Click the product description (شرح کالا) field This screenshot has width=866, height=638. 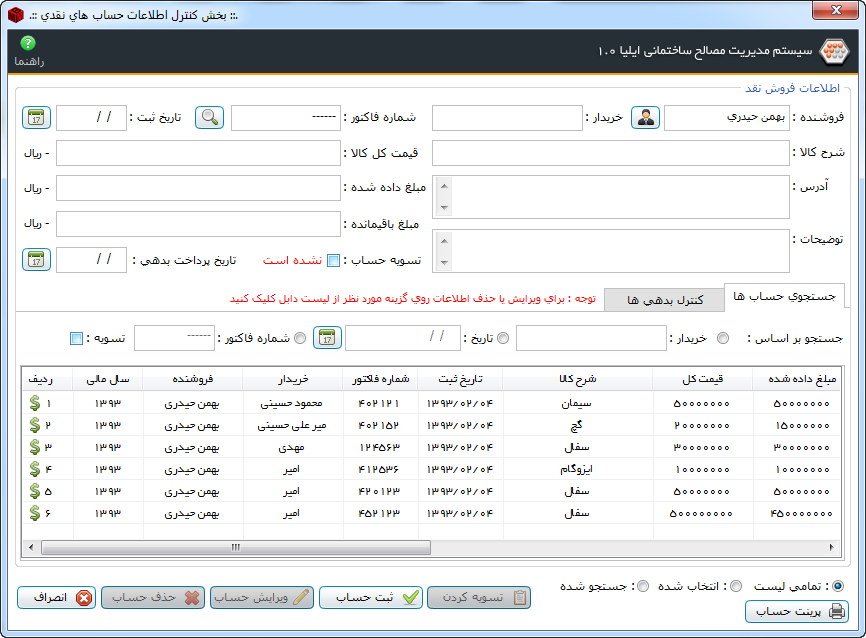pos(610,153)
